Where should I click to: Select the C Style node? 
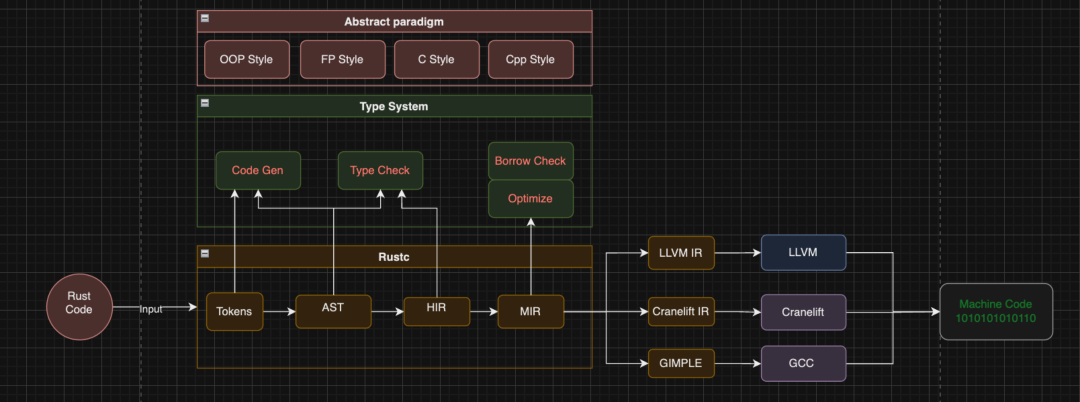[436, 59]
